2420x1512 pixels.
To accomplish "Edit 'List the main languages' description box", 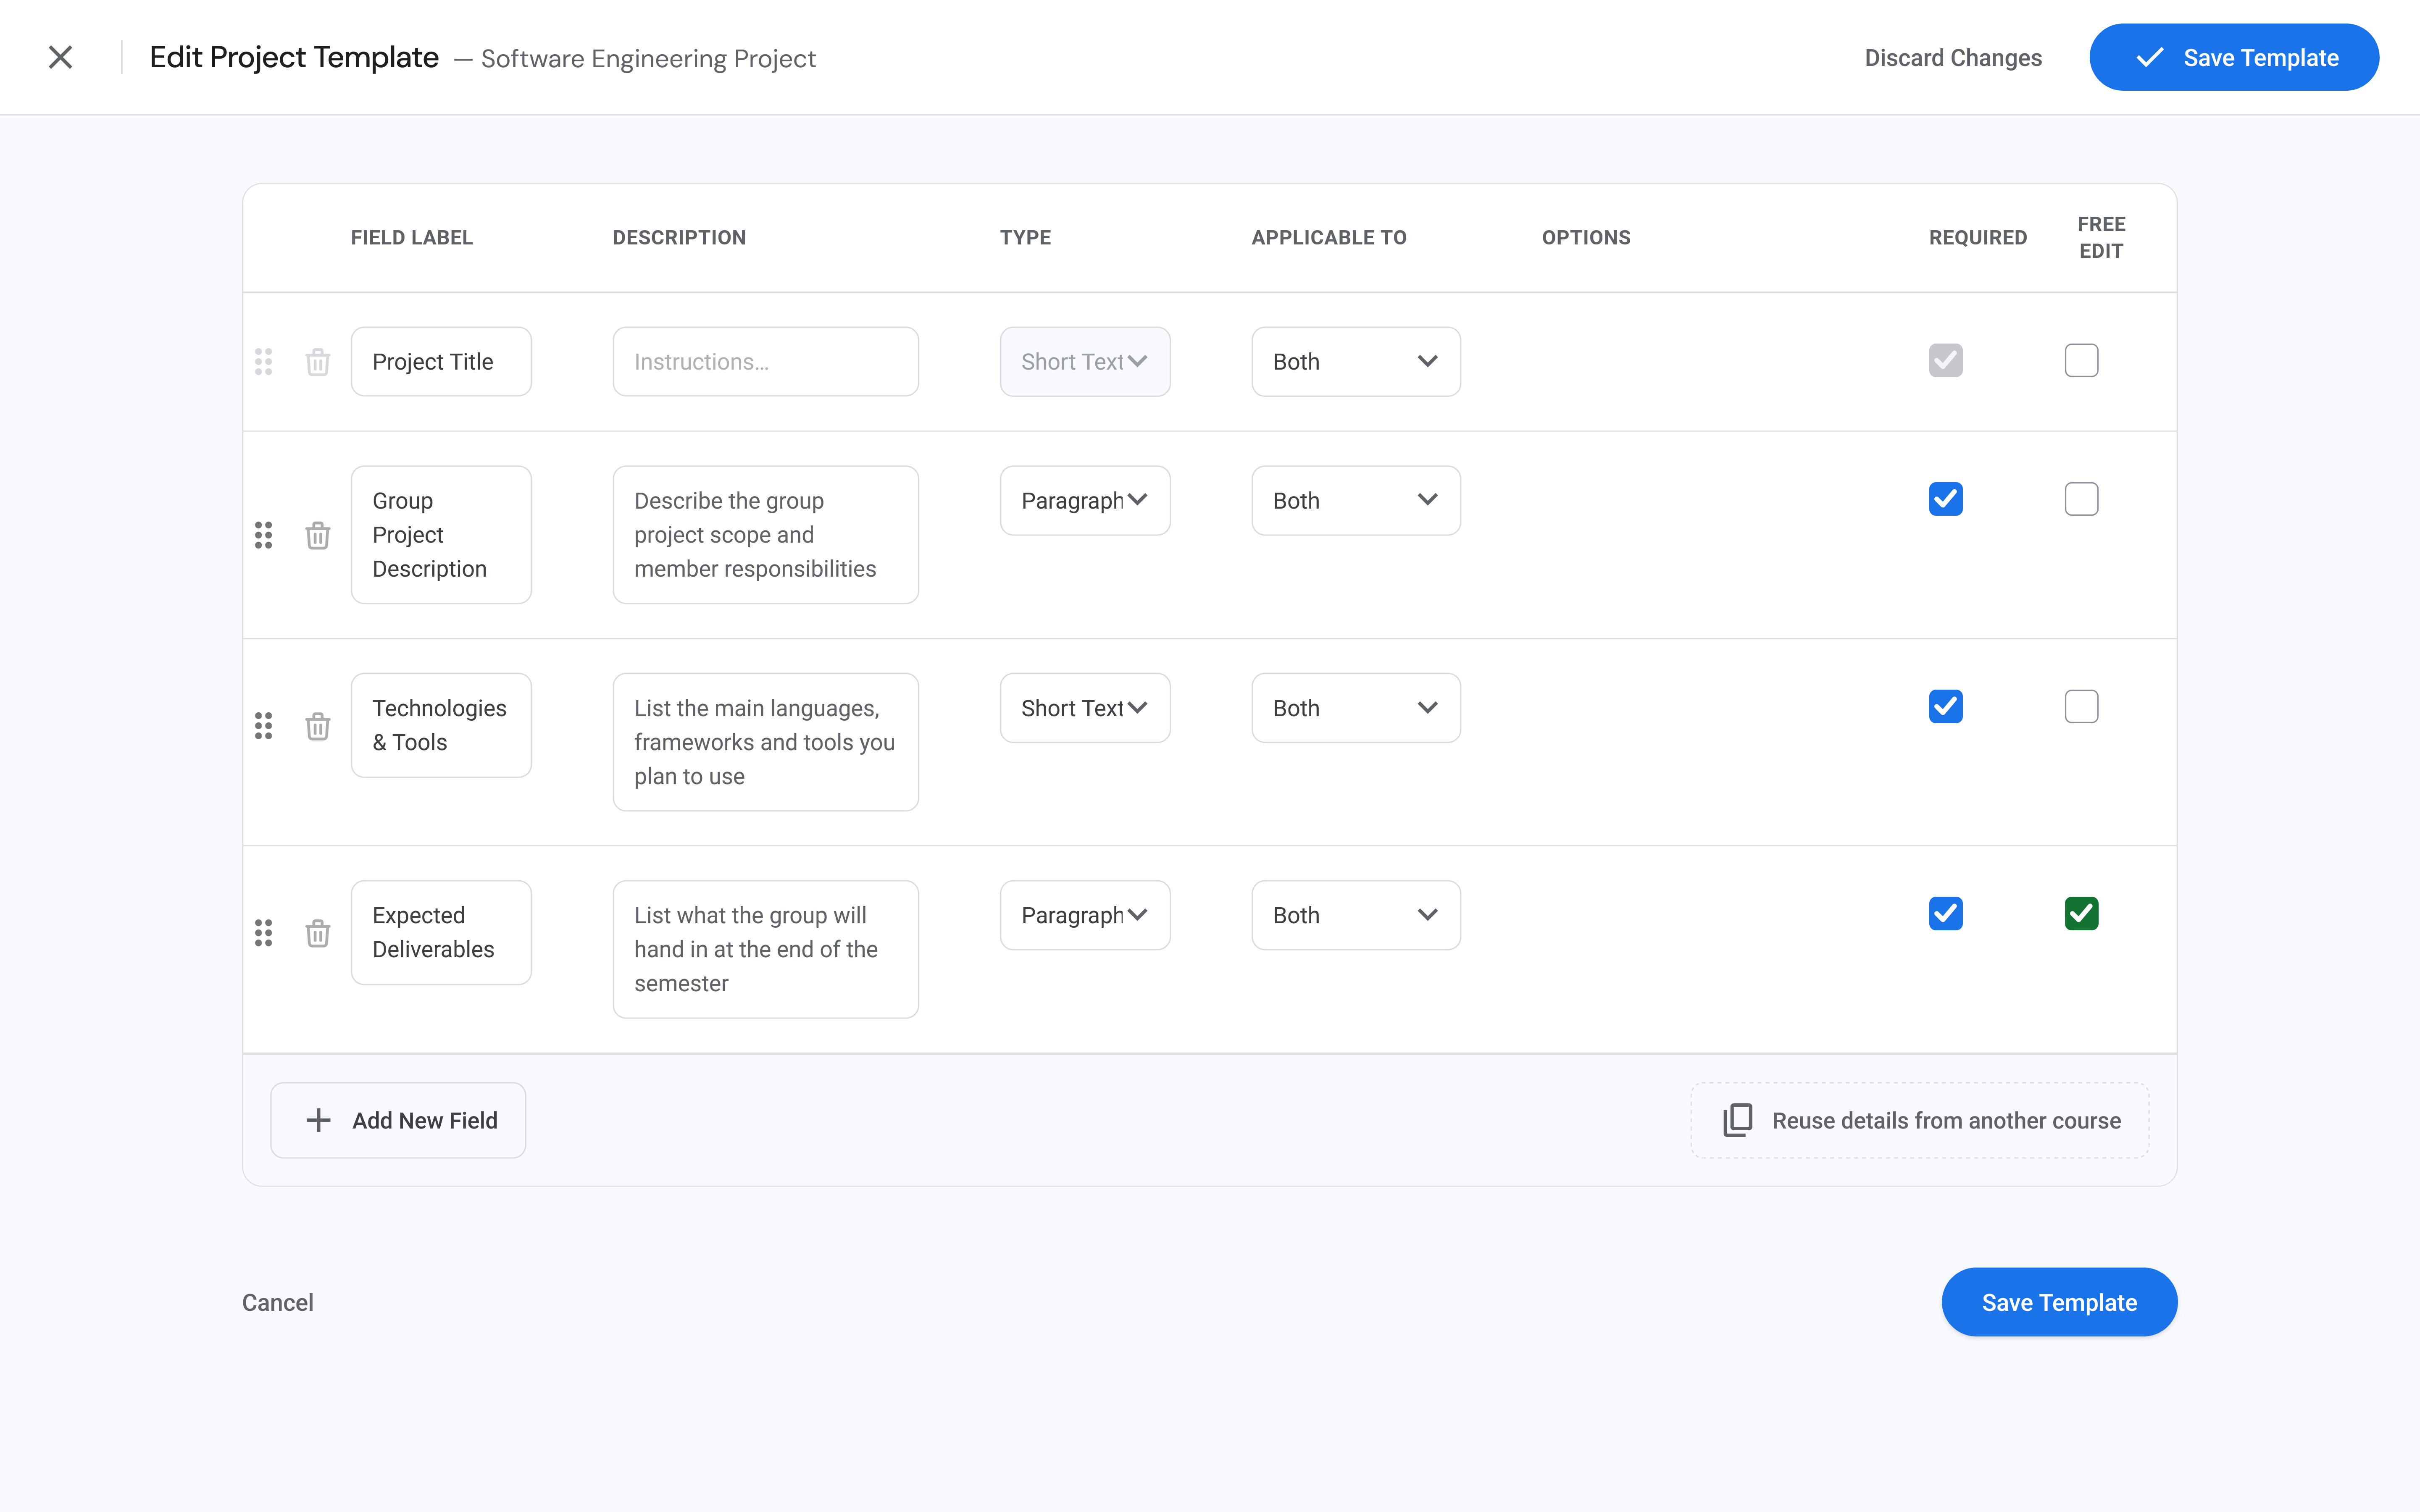I will [765, 742].
